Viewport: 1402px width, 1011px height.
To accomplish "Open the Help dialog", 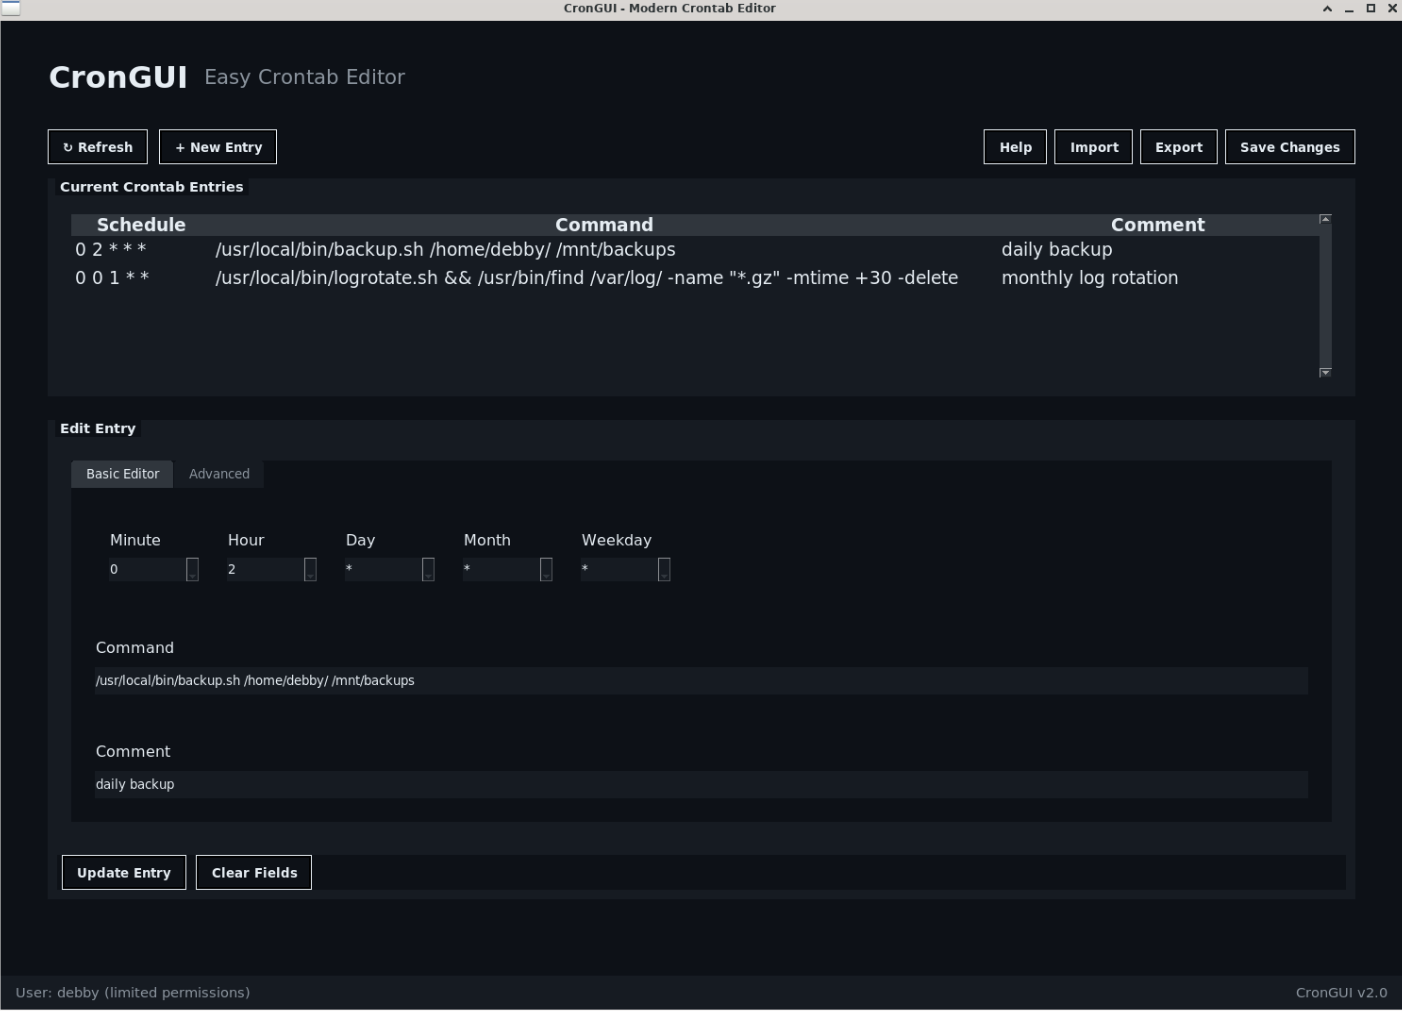I will tap(1014, 147).
